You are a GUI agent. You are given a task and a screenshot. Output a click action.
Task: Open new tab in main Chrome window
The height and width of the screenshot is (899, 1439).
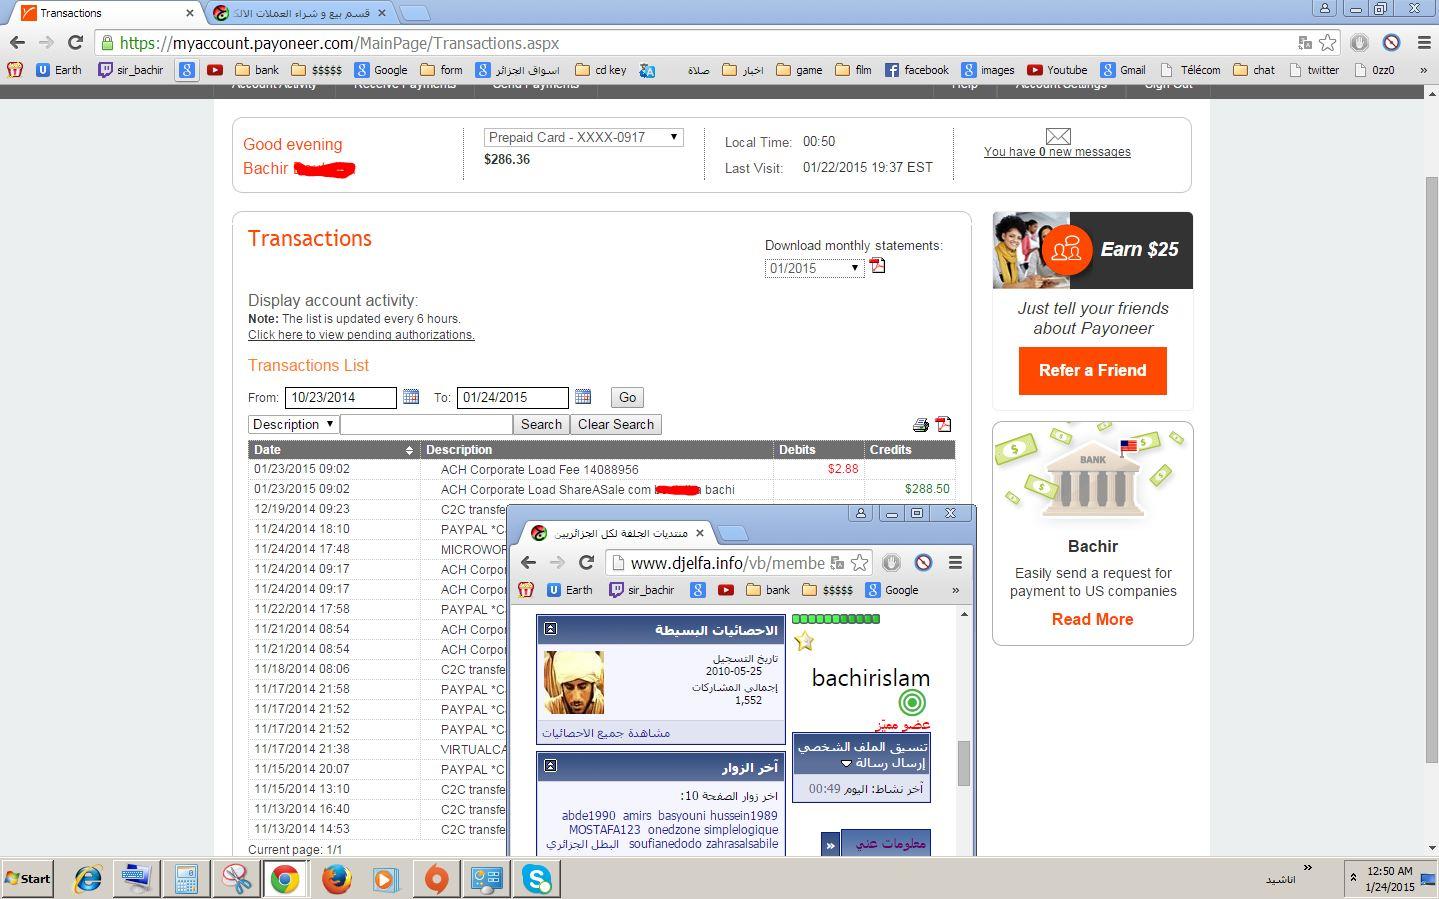coord(414,13)
